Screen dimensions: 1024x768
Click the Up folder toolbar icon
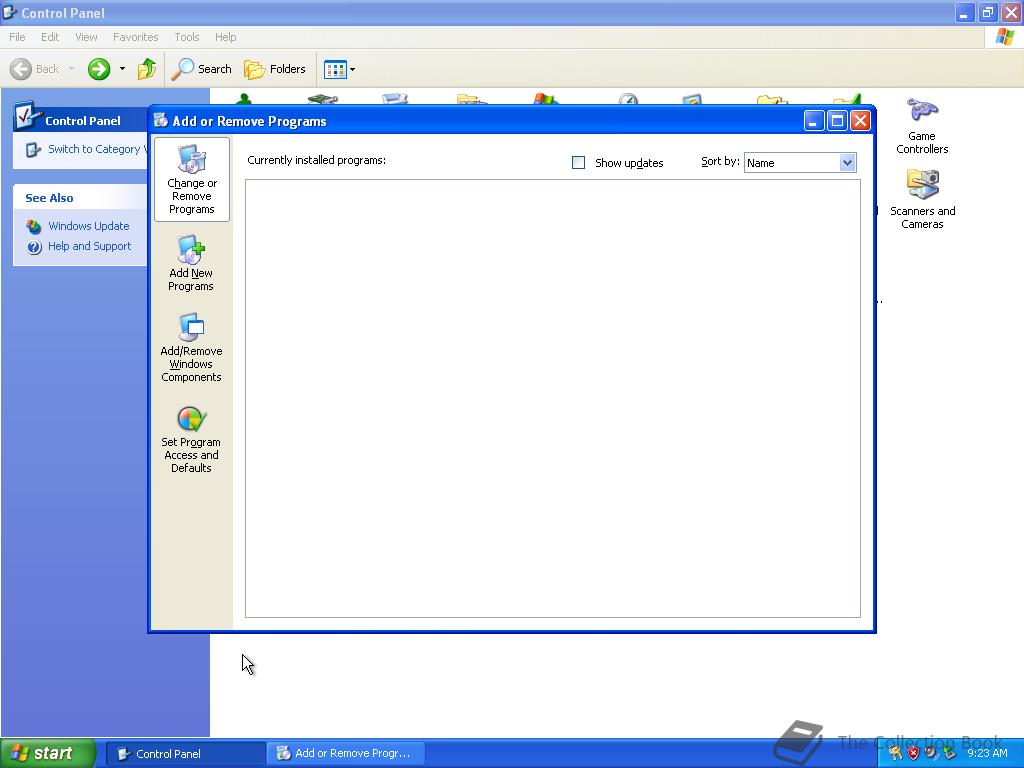[147, 69]
